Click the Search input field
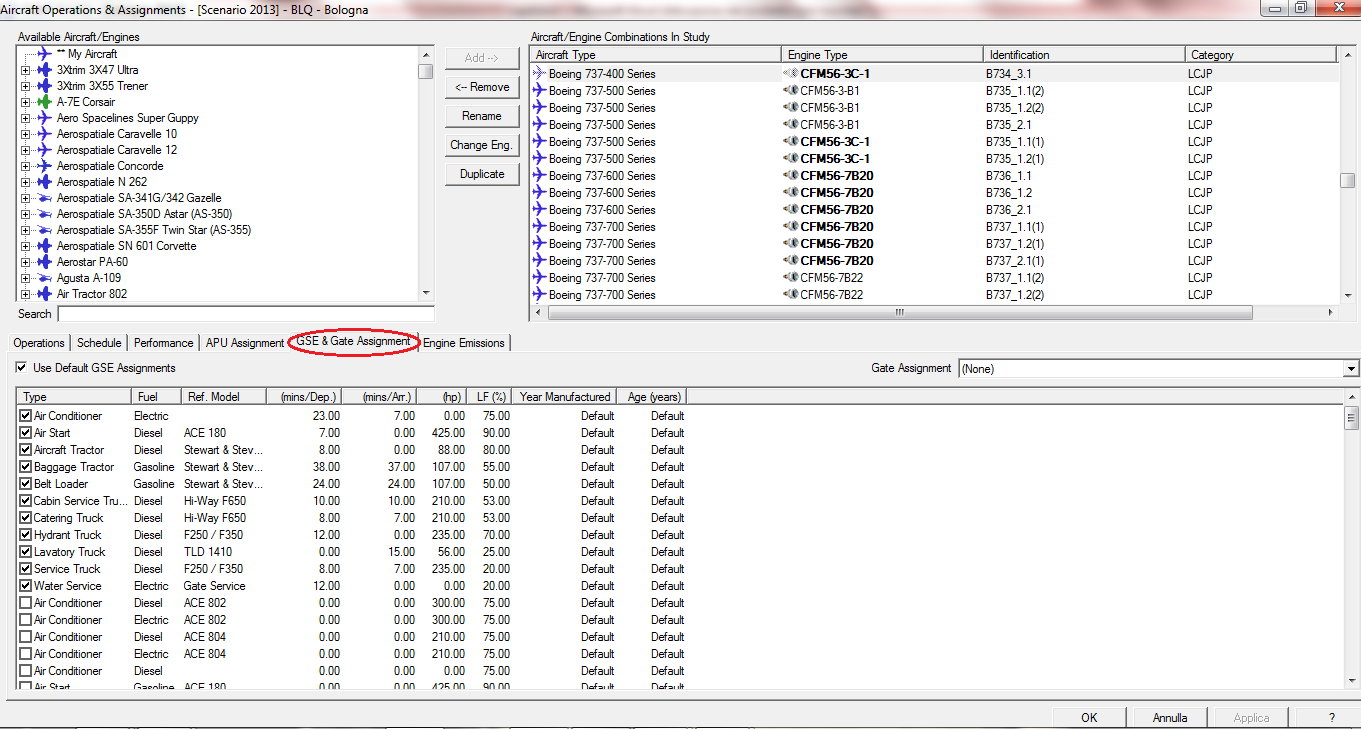1361x729 pixels. [246, 314]
